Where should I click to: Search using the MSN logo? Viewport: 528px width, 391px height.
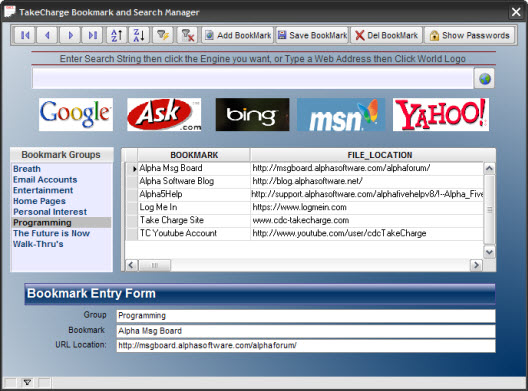pos(341,115)
